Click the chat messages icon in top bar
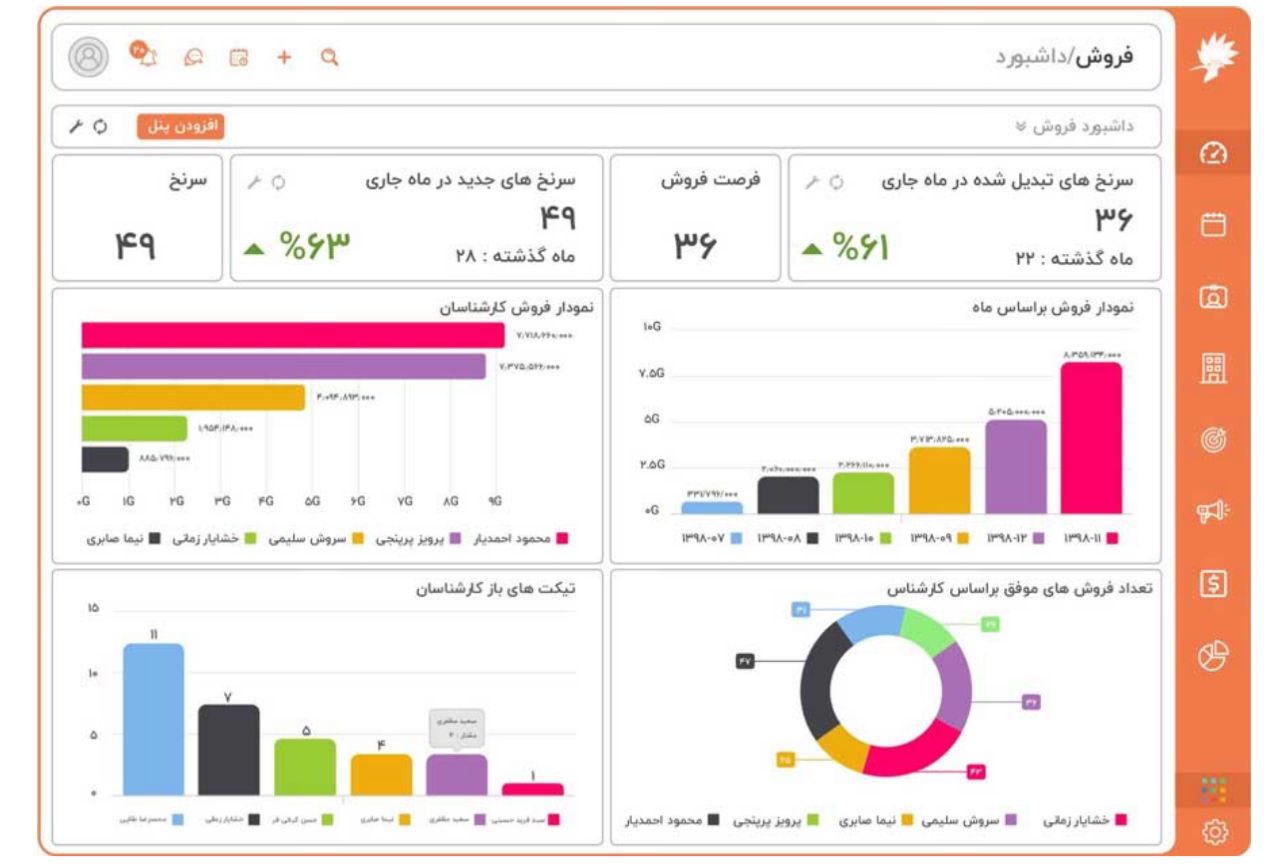Viewport: 1280px width, 867px height. point(194,58)
